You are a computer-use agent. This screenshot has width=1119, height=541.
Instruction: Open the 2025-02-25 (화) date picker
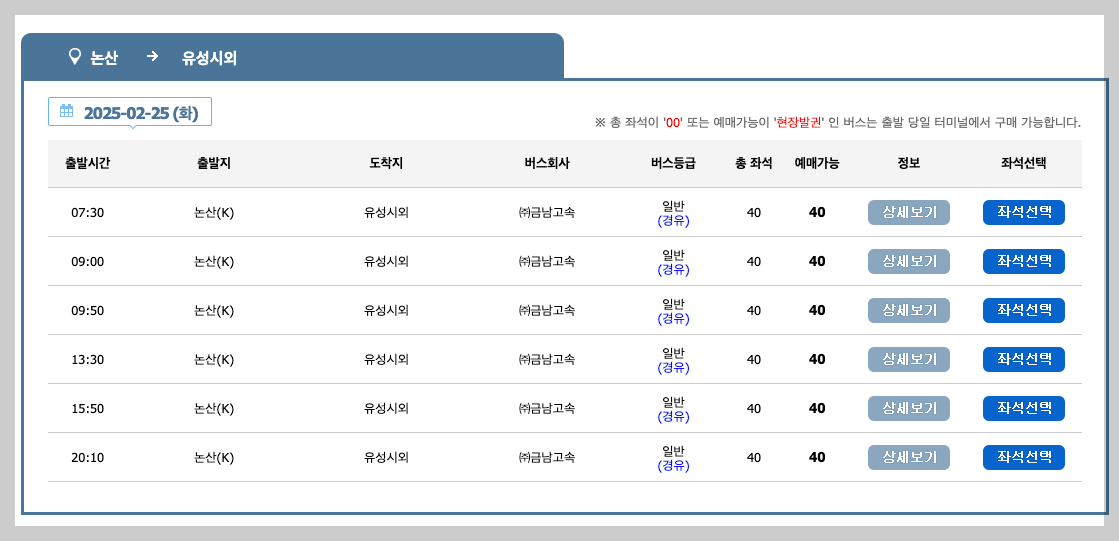pyautogui.click(x=130, y=112)
